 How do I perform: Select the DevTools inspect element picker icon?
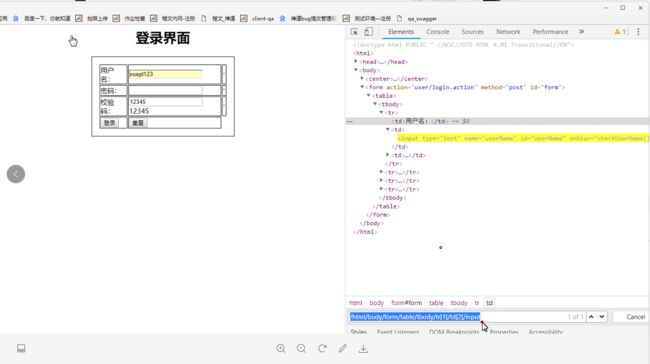click(x=354, y=32)
